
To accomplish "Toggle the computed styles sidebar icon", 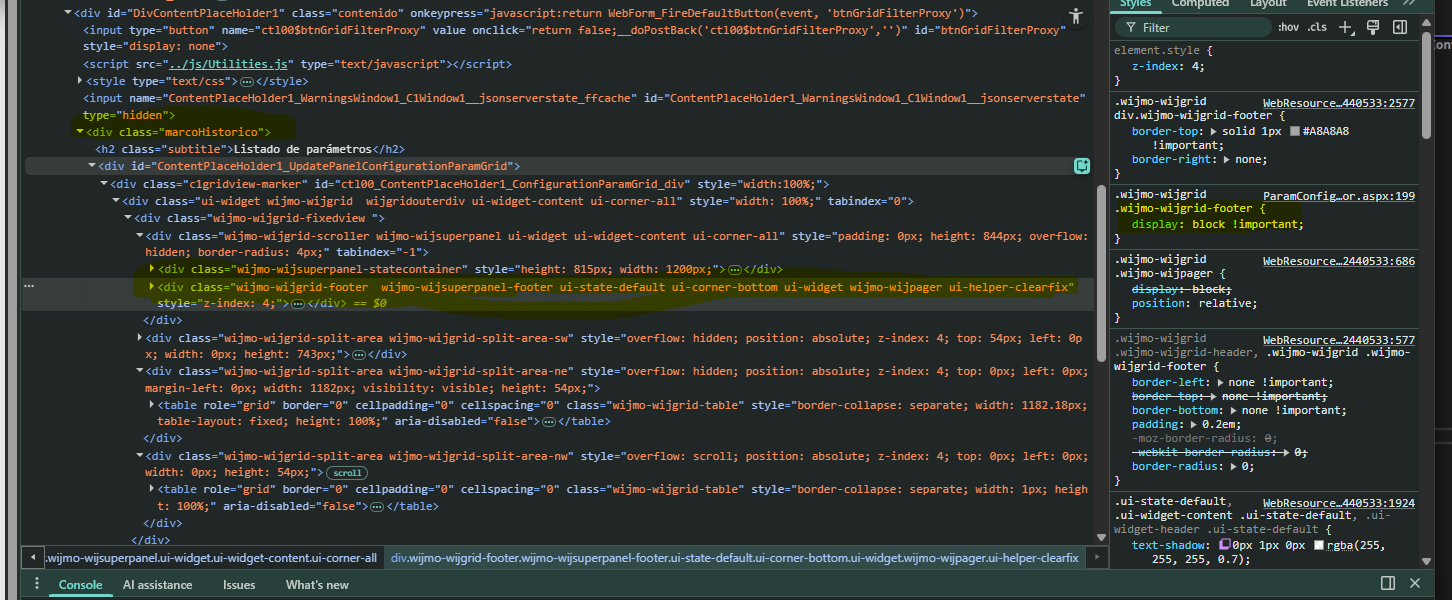I will point(1400,27).
